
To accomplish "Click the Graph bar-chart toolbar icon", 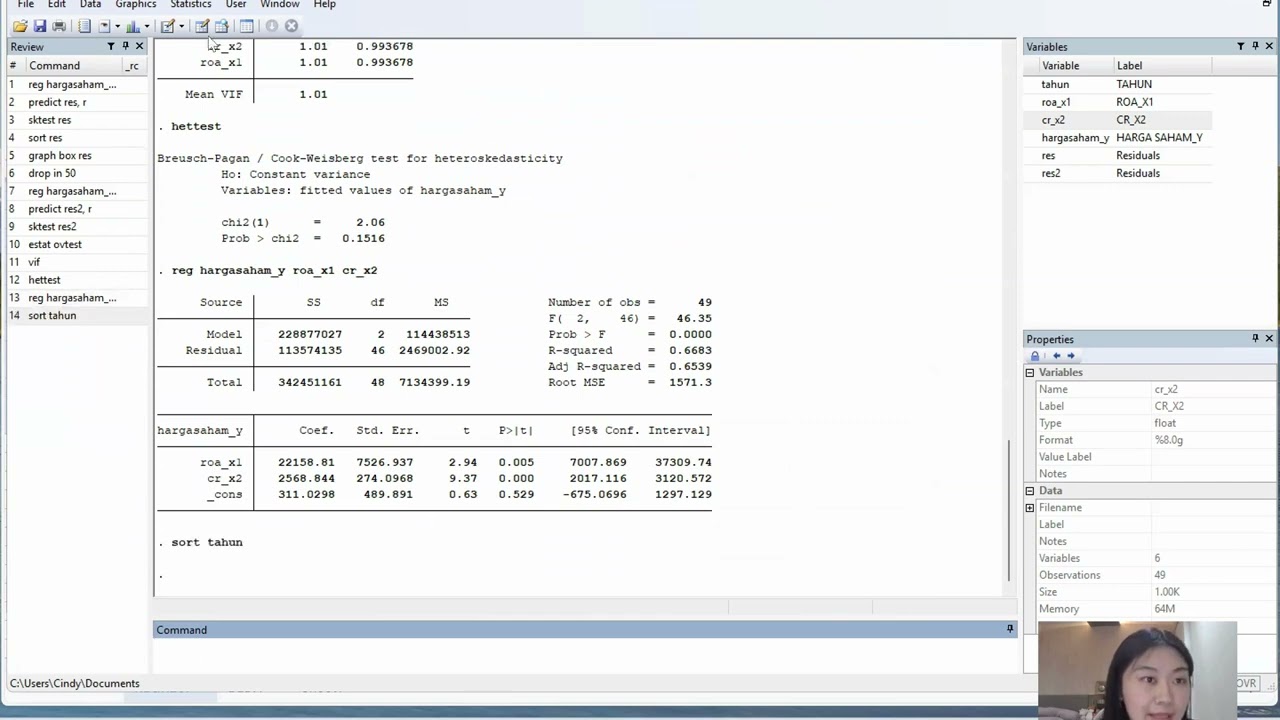I will click(133, 26).
